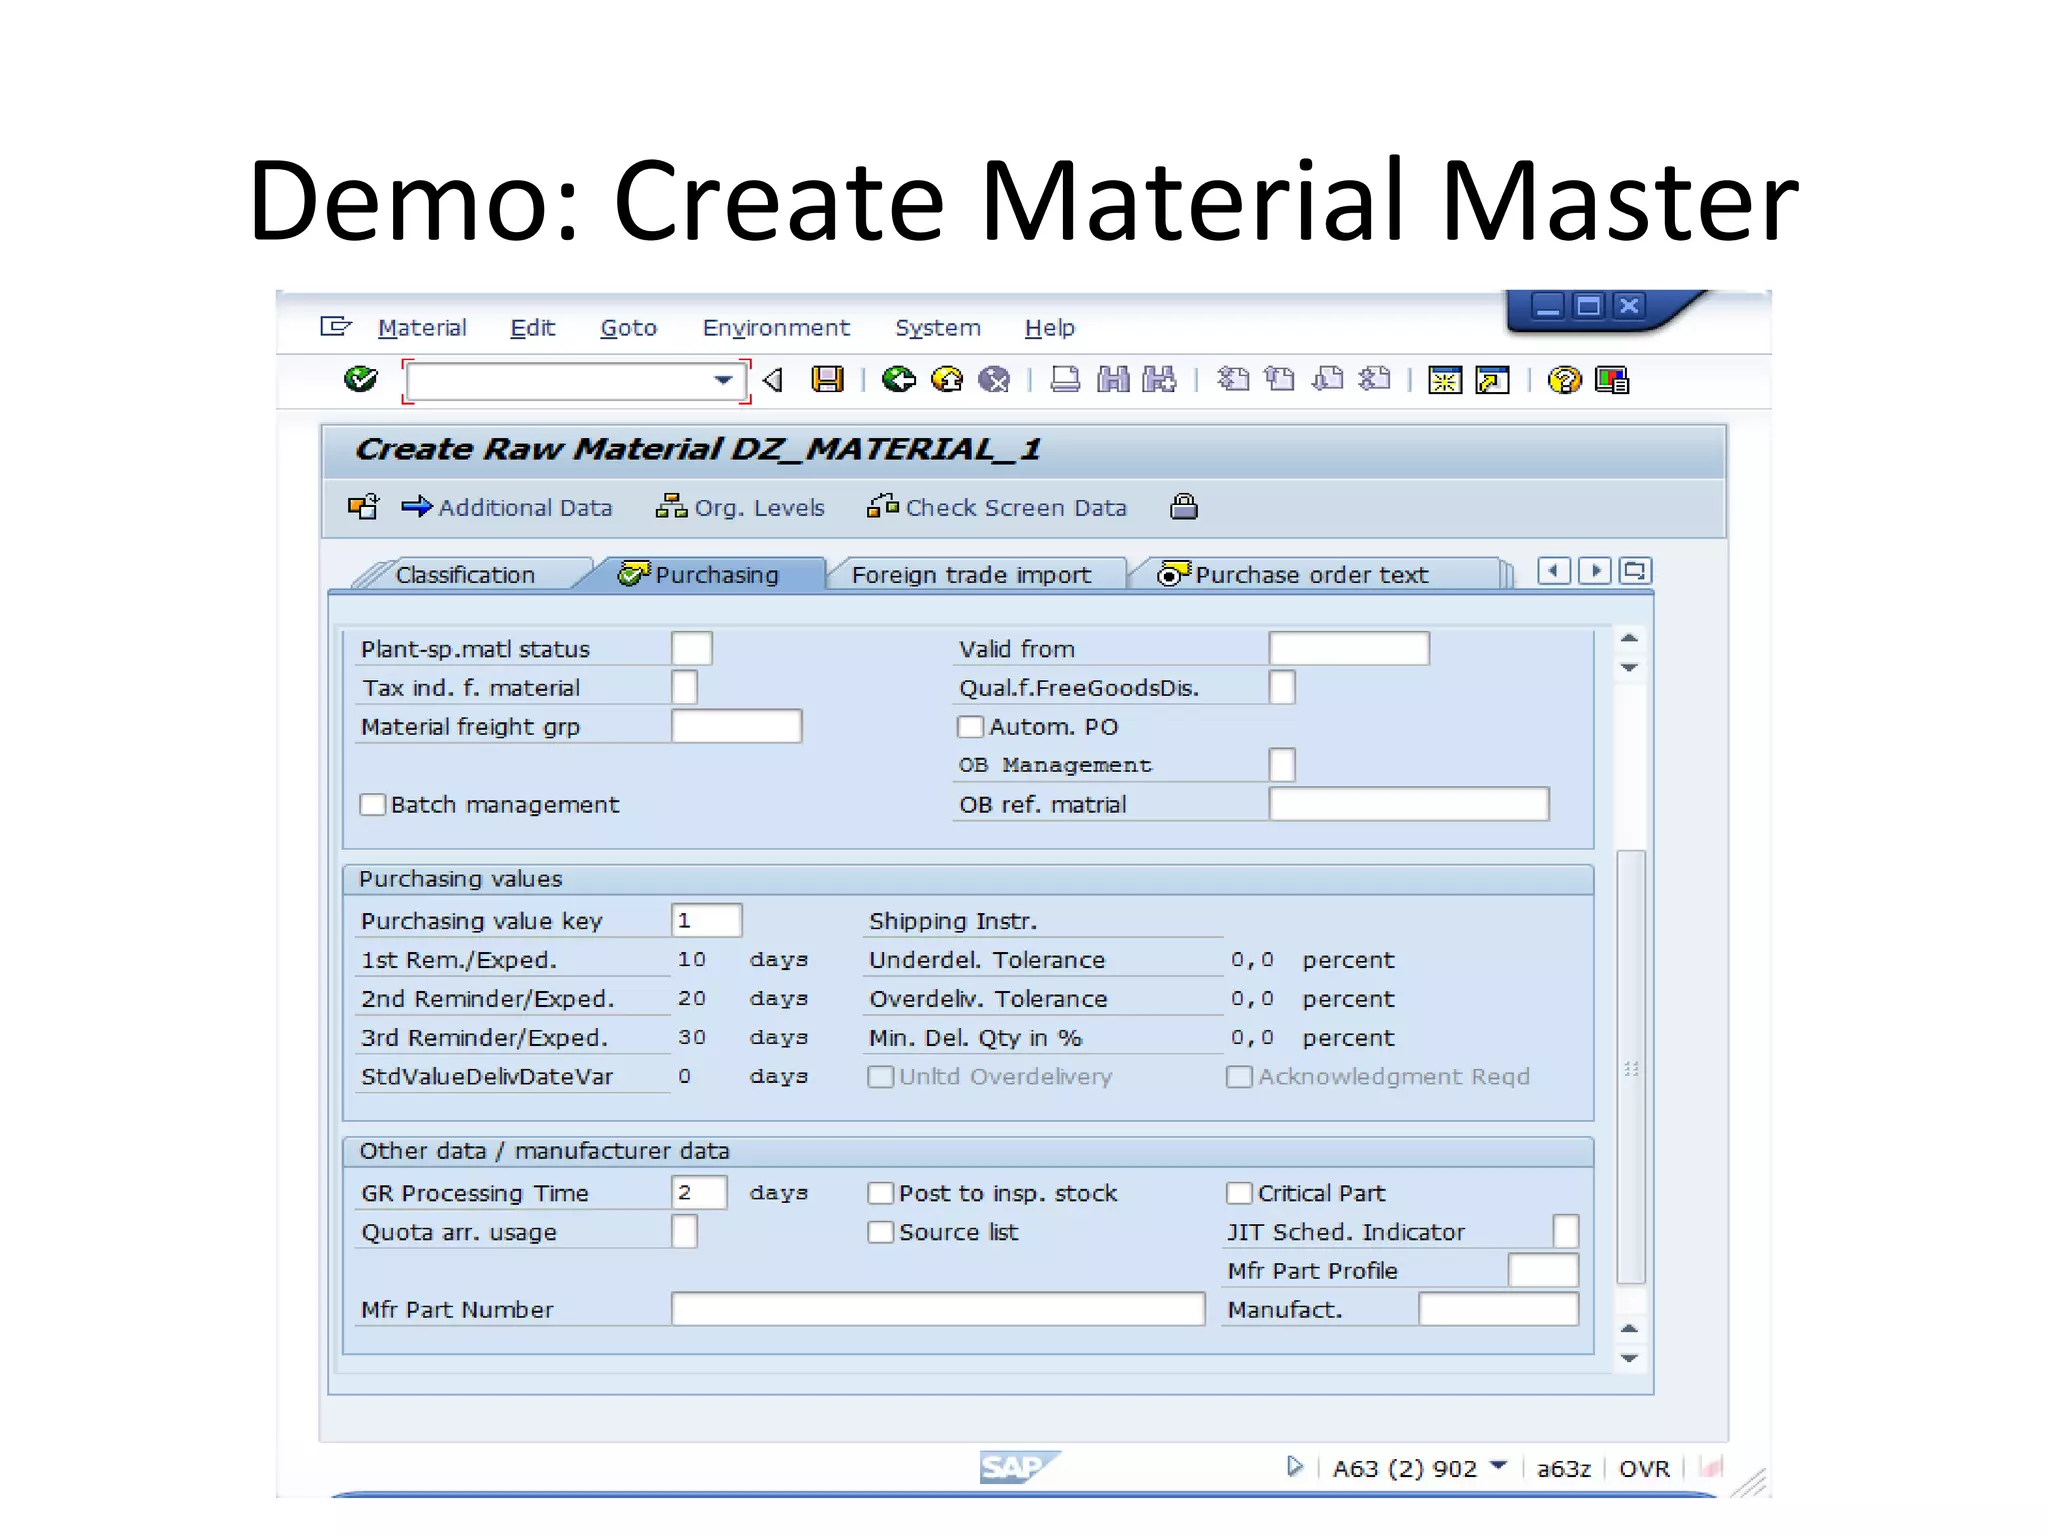
Task: Click the Manufact. input field
Action: [1498, 1309]
